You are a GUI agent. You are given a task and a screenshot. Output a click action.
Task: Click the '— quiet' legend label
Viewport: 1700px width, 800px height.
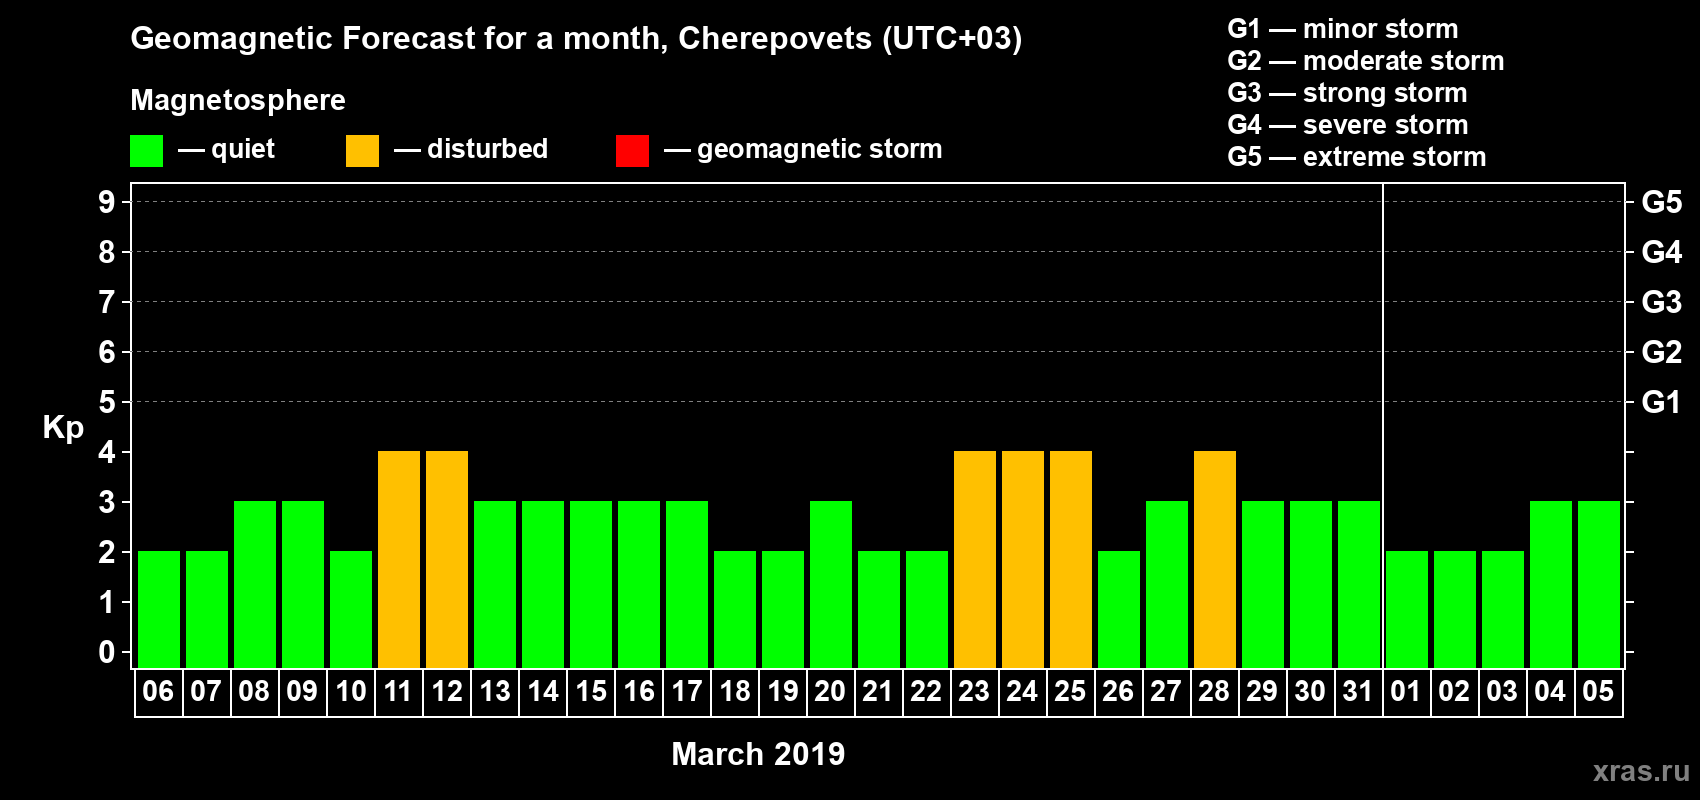point(226,149)
